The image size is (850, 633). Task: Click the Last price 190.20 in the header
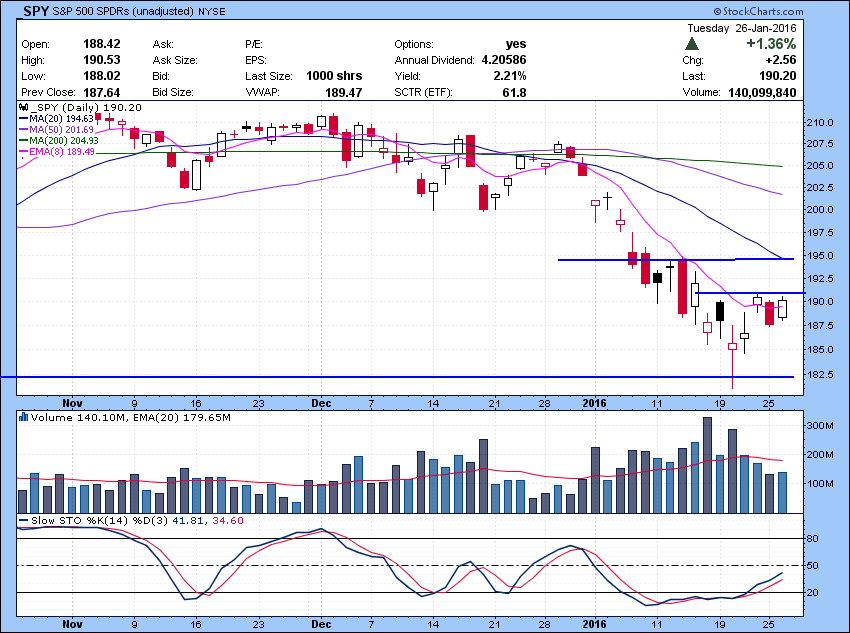(777, 76)
